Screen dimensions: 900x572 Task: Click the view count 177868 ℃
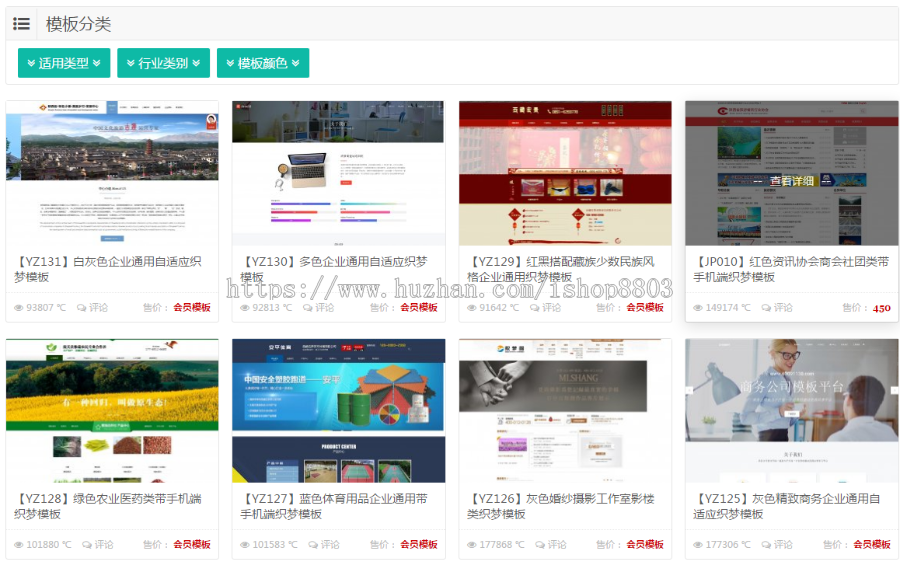point(502,544)
